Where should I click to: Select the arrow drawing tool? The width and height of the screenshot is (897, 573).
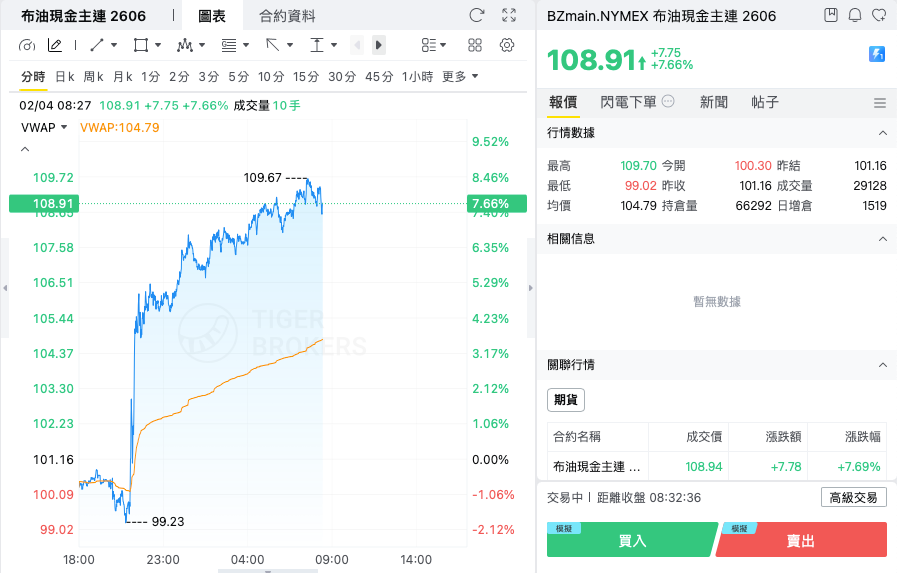point(273,45)
